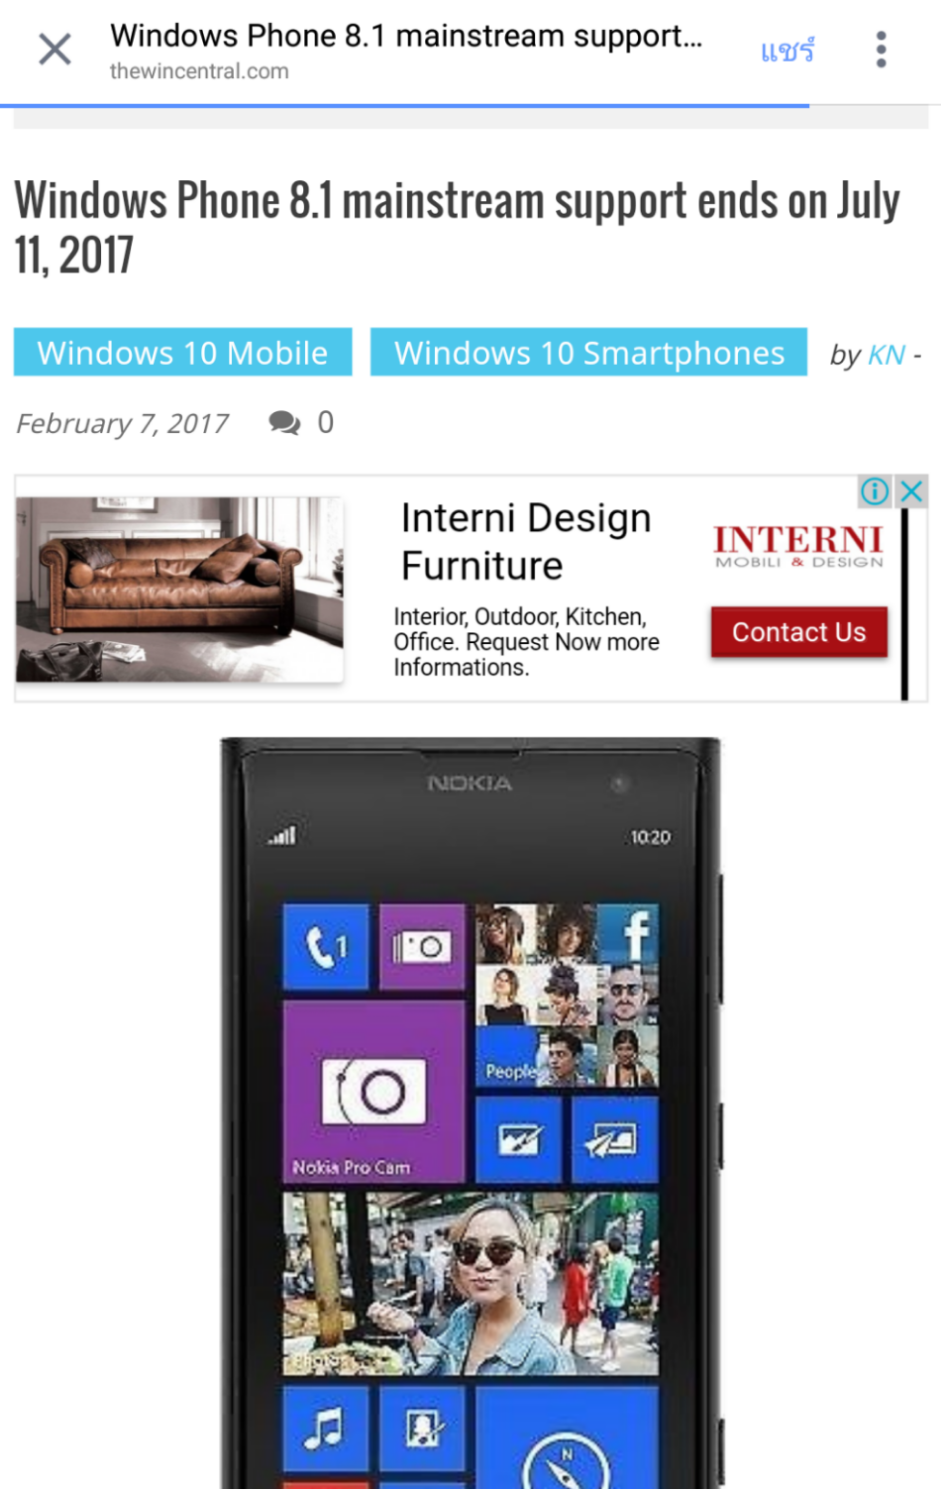
Task: Click the INTERNI Mobili & Design logo
Action: click(x=798, y=546)
